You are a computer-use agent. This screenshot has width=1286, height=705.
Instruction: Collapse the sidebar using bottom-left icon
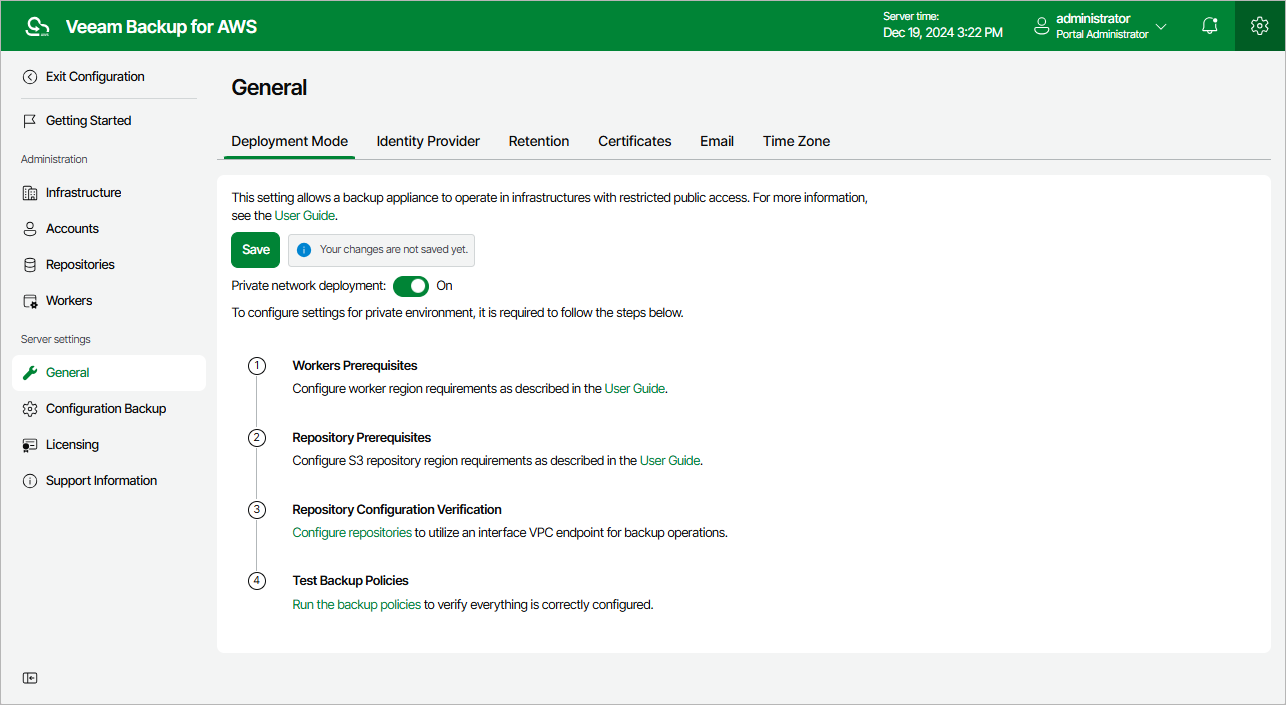click(30, 678)
